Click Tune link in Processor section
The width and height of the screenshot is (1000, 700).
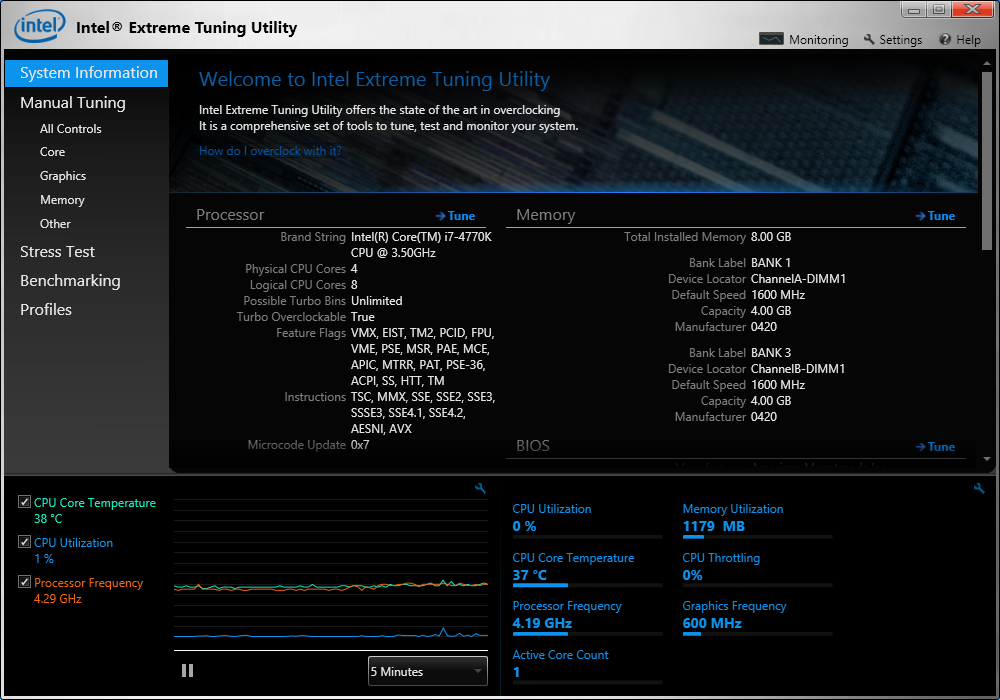coord(455,216)
